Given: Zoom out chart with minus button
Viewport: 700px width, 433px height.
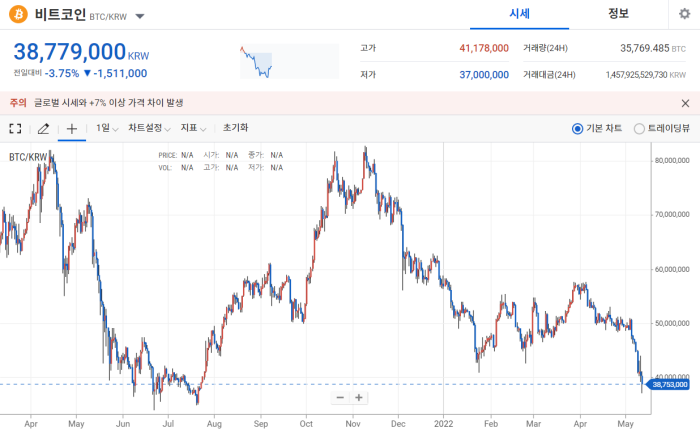Looking at the screenshot, I should click(x=340, y=397).
